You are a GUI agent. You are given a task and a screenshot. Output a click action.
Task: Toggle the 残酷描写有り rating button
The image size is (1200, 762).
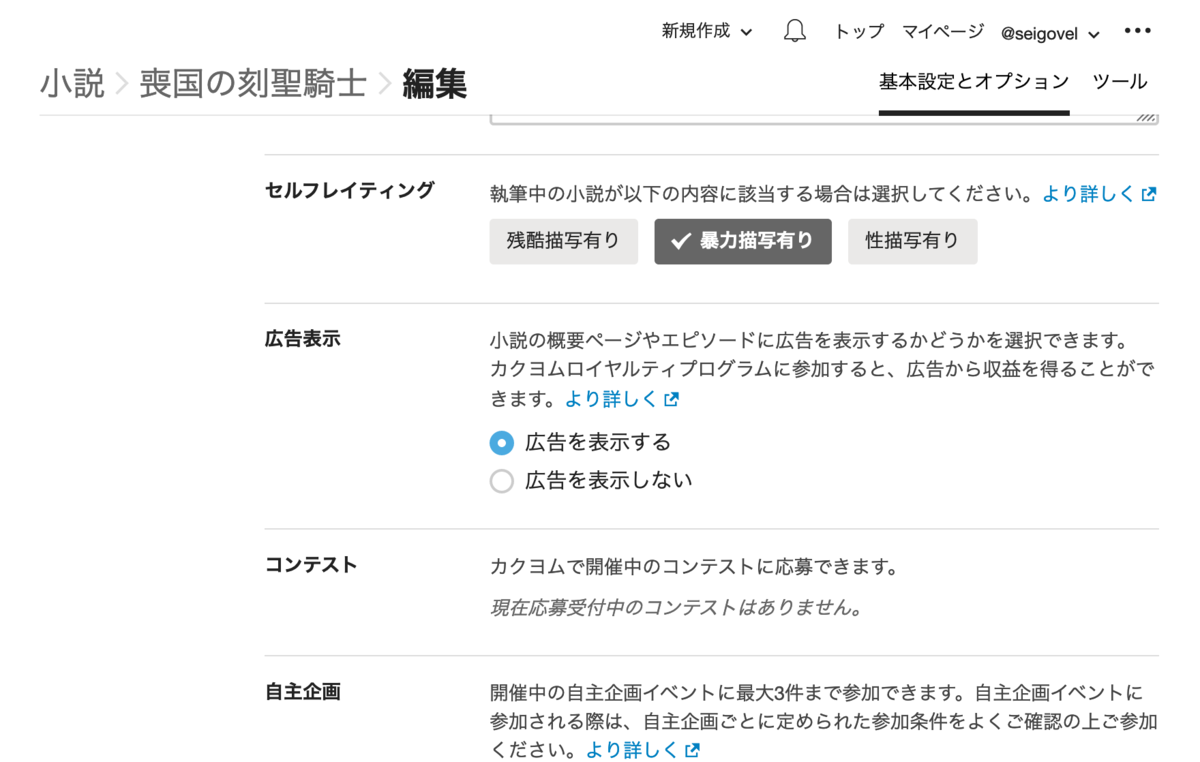click(x=563, y=241)
